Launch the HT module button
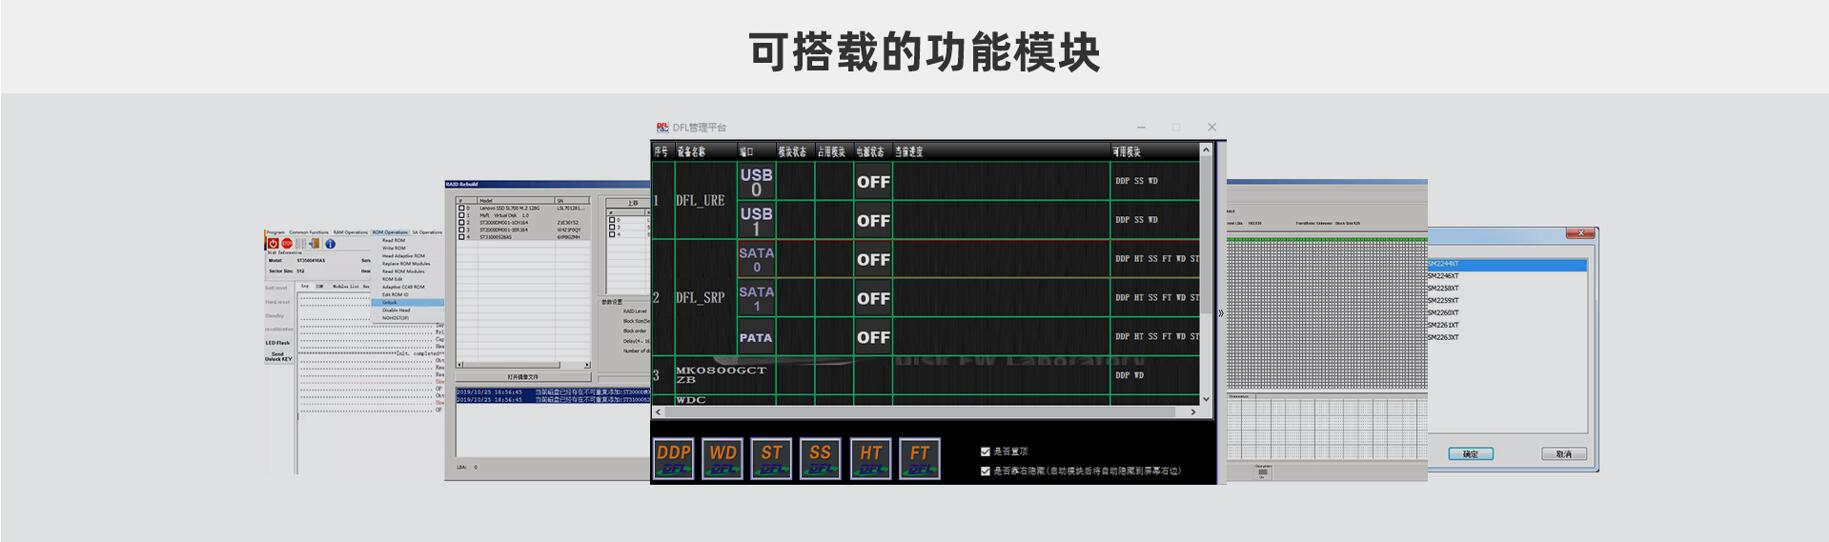 click(x=870, y=459)
